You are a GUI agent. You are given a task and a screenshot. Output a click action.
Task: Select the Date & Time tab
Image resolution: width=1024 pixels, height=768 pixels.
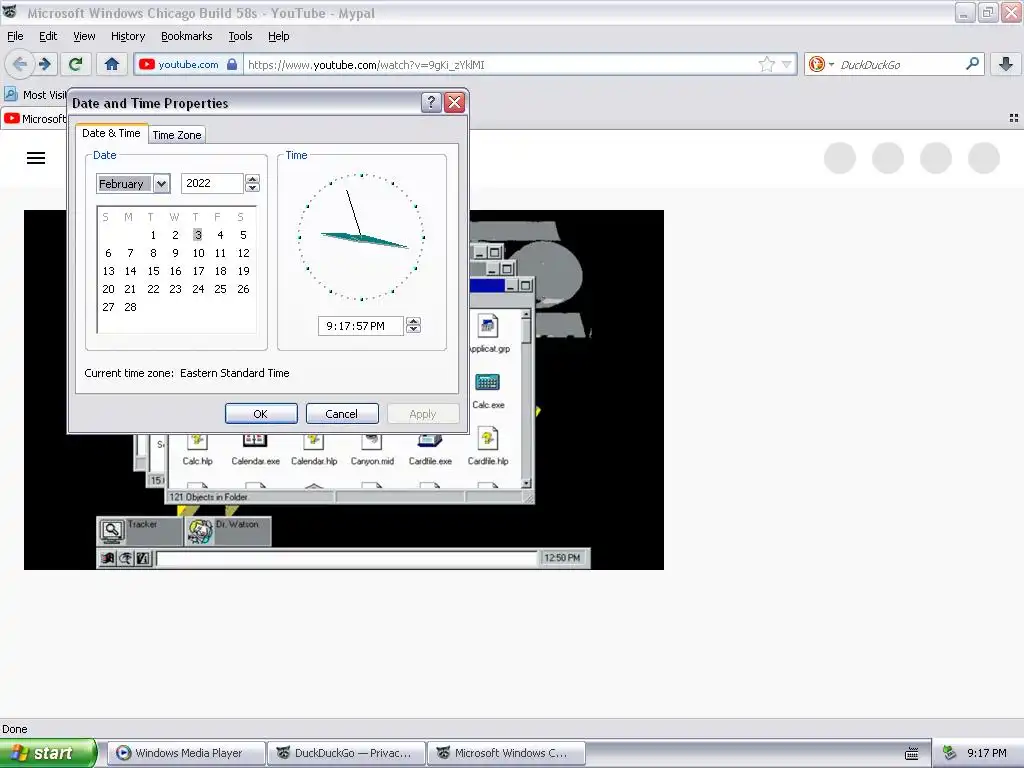111,133
